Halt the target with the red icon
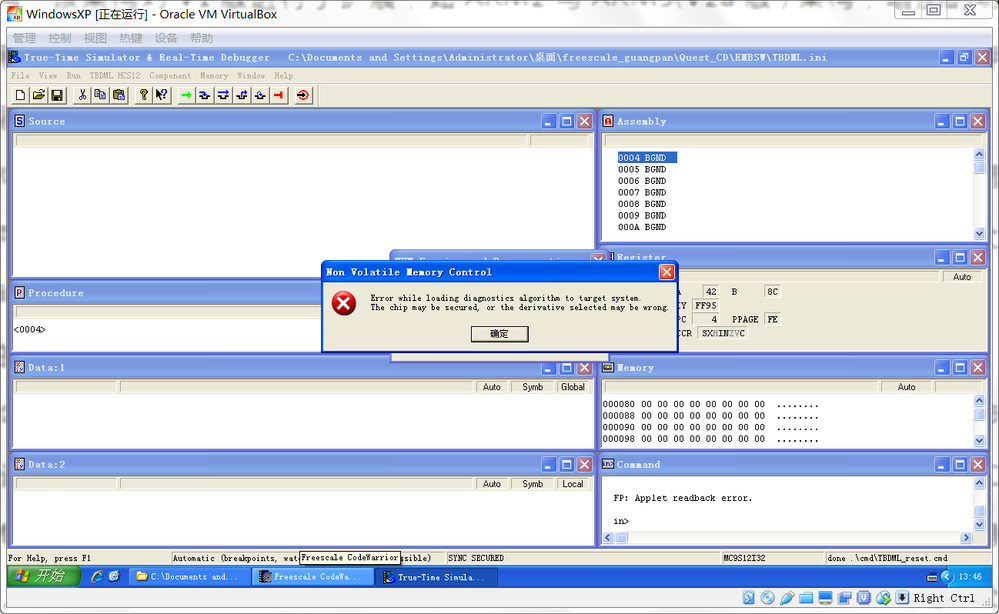This screenshot has width=999, height=614. [x=278, y=96]
